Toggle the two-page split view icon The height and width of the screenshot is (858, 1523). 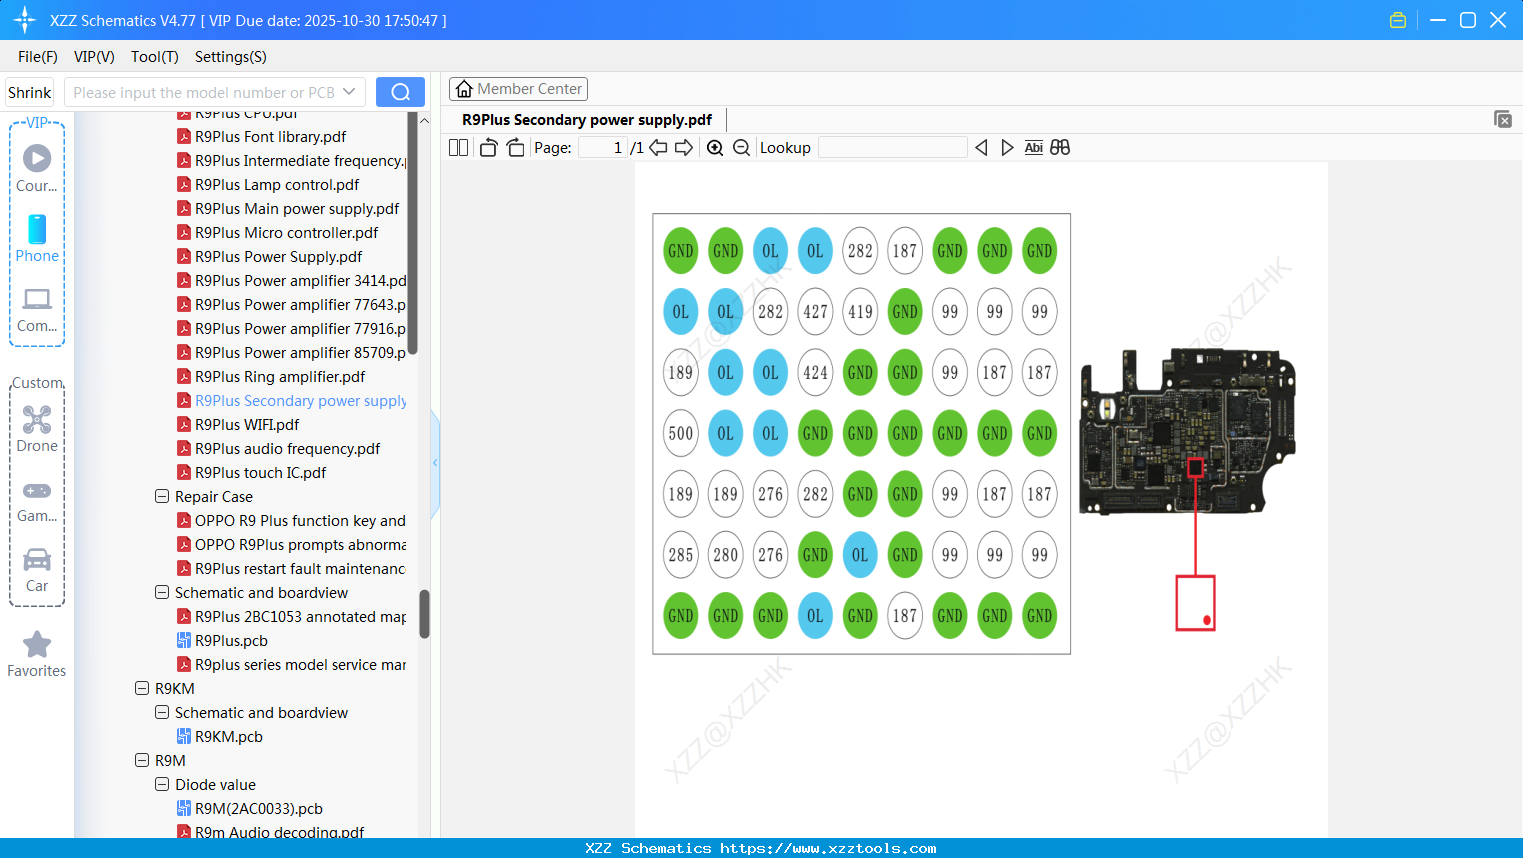(459, 148)
